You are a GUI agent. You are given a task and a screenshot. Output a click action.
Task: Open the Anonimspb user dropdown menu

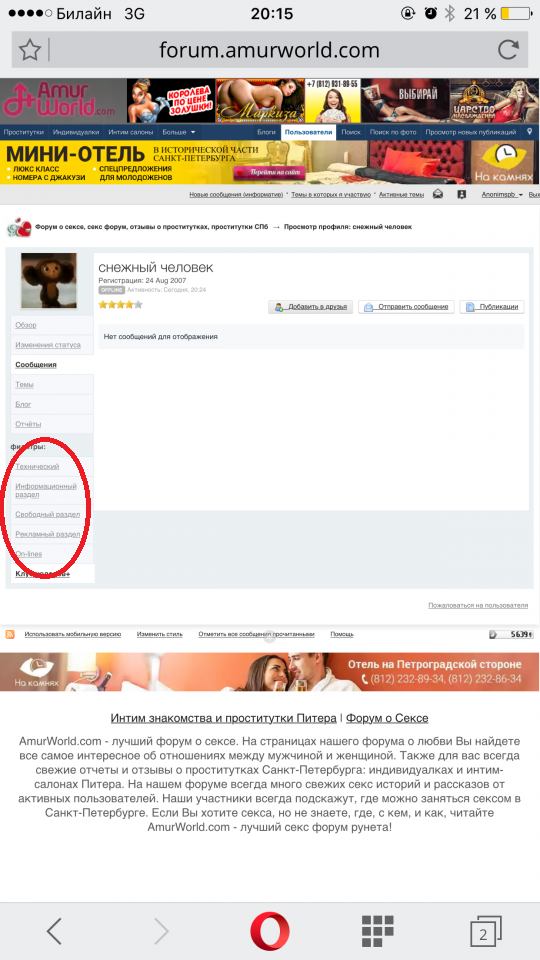click(502, 194)
